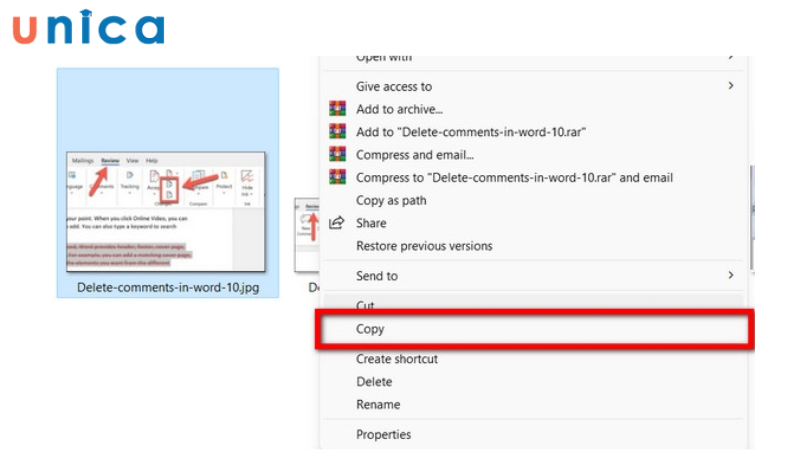Choose Compress to "Delete-comments-in-word-10.rar" and email

pyautogui.click(x=534, y=178)
